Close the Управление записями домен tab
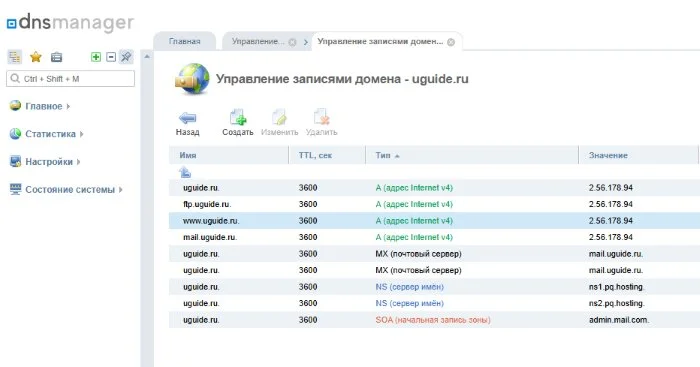This screenshot has width=700, height=367. pyautogui.click(x=451, y=42)
